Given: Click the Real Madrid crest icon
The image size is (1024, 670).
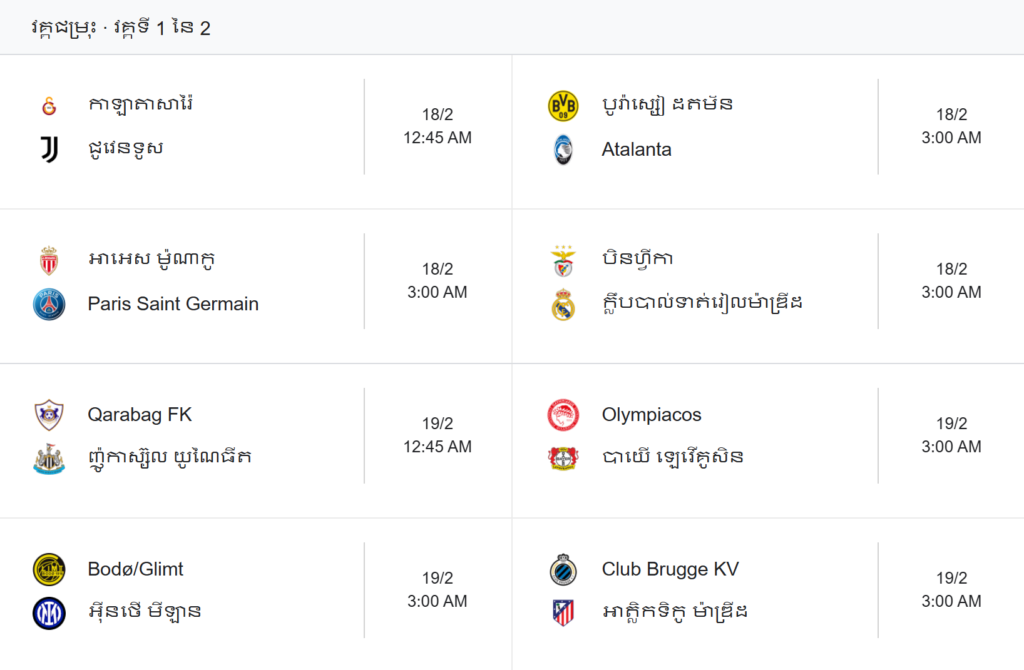Looking at the screenshot, I should coord(563,304).
